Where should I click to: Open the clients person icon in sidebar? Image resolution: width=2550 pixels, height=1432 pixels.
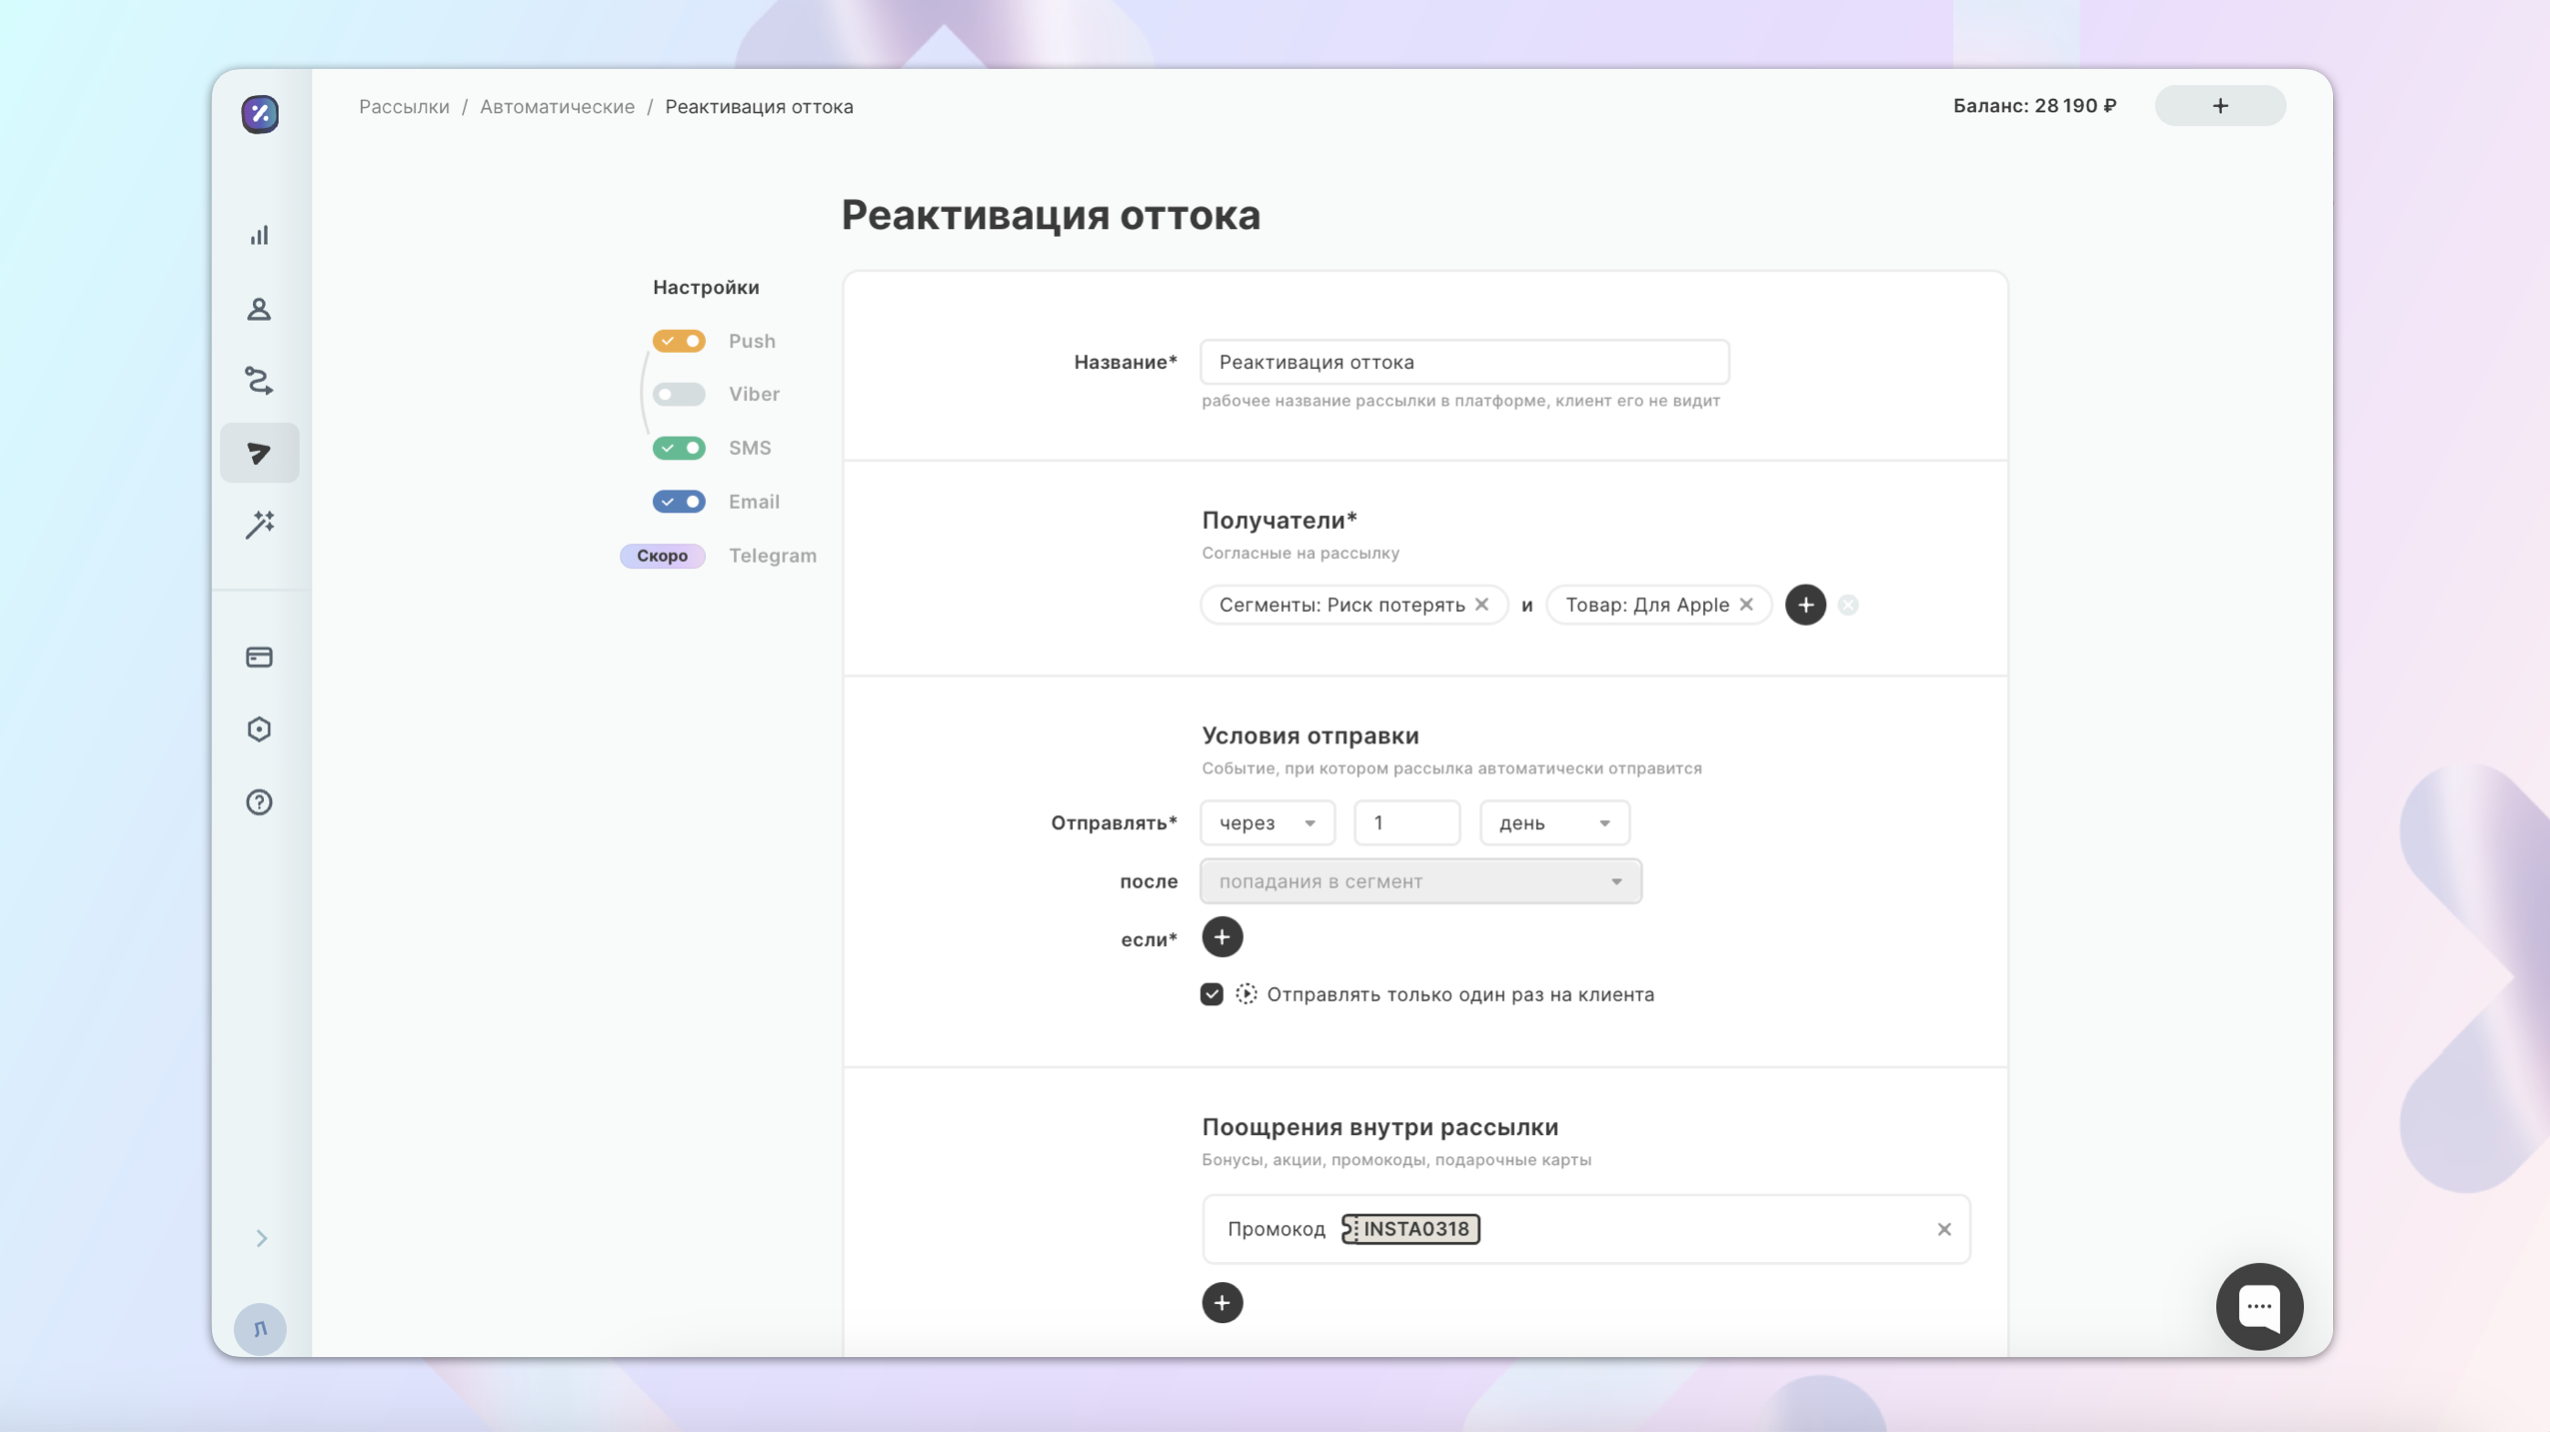click(259, 309)
